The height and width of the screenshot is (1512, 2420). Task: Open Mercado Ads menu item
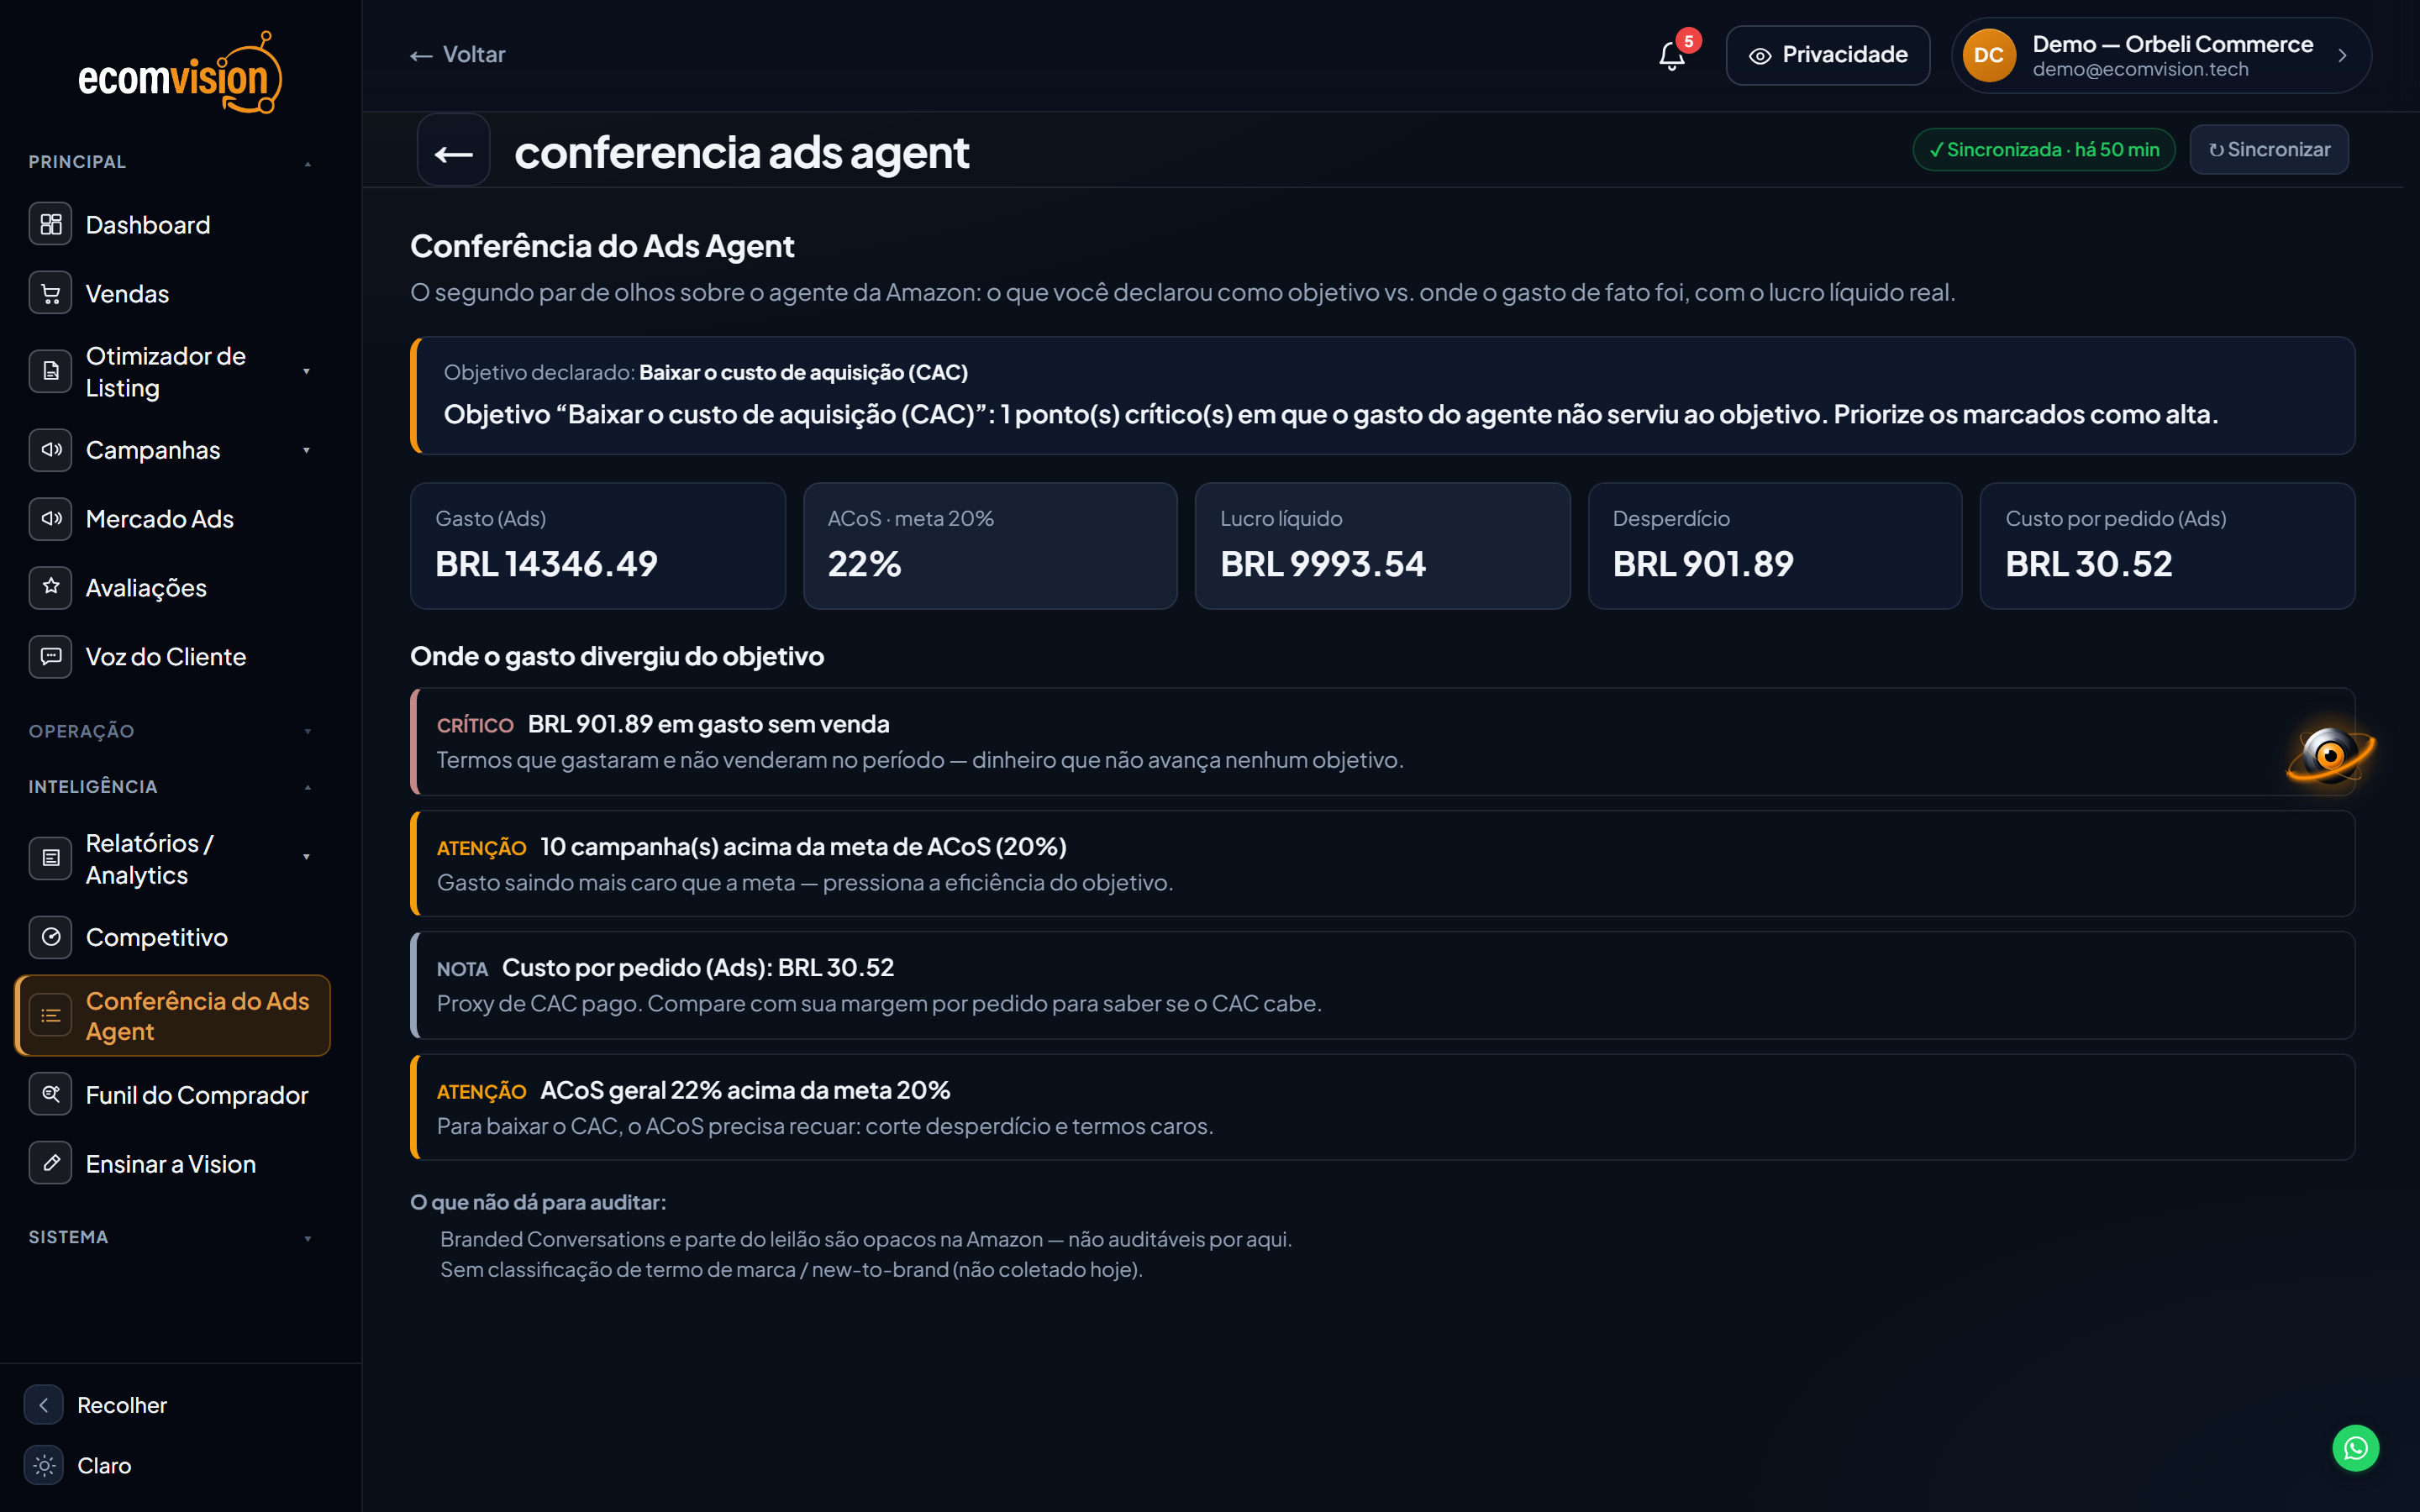pos(172,519)
